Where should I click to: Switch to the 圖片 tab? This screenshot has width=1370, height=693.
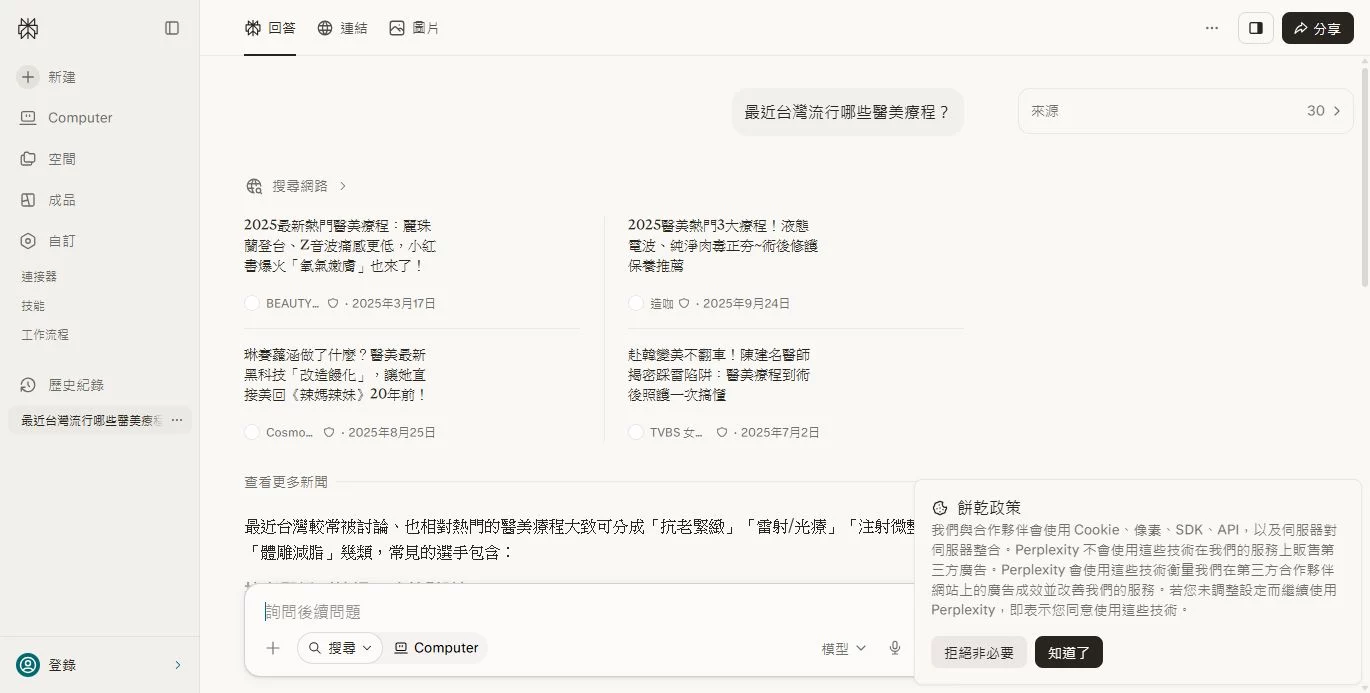tap(414, 28)
